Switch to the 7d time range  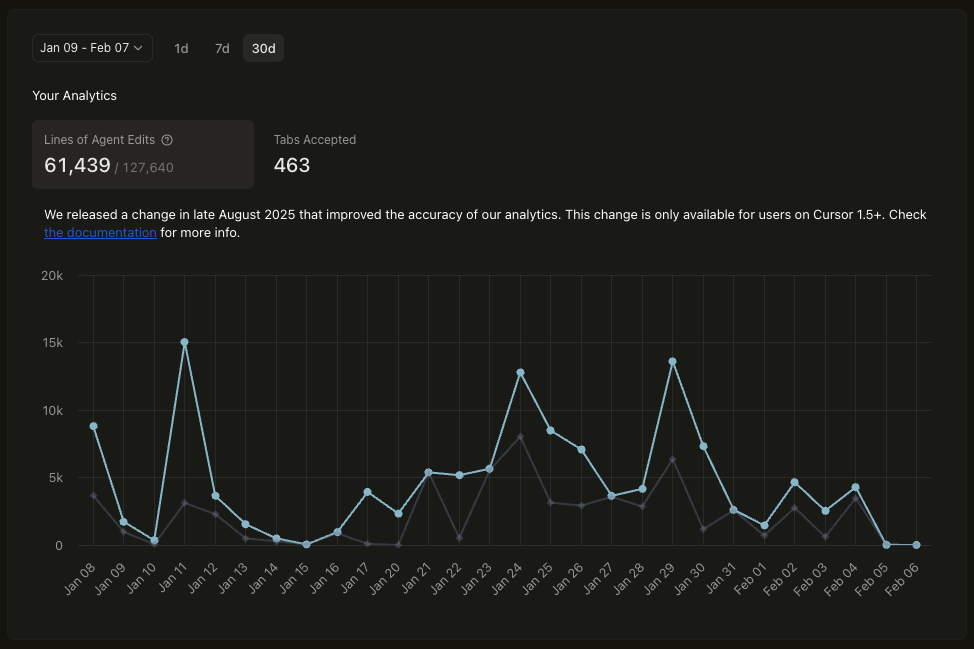coord(222,48)
